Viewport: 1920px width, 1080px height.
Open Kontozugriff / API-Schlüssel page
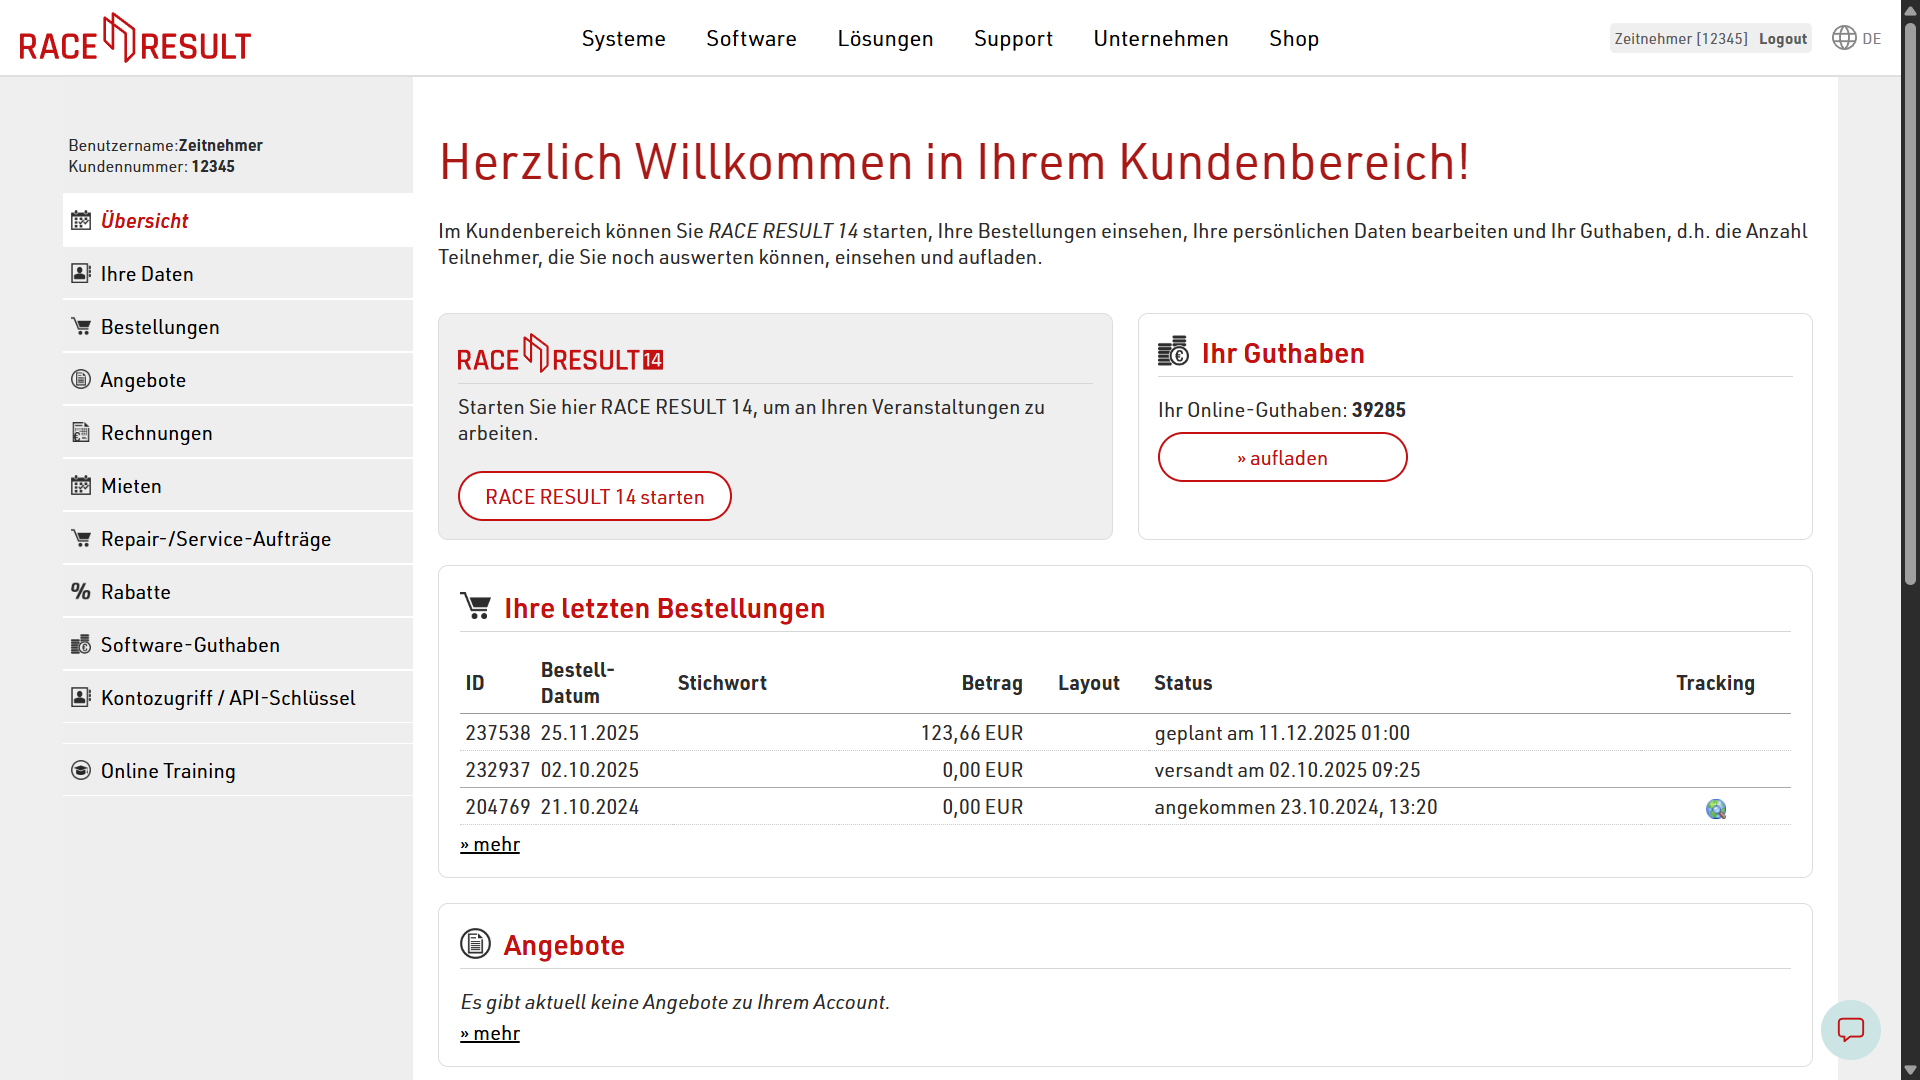(x=228, y=697)
